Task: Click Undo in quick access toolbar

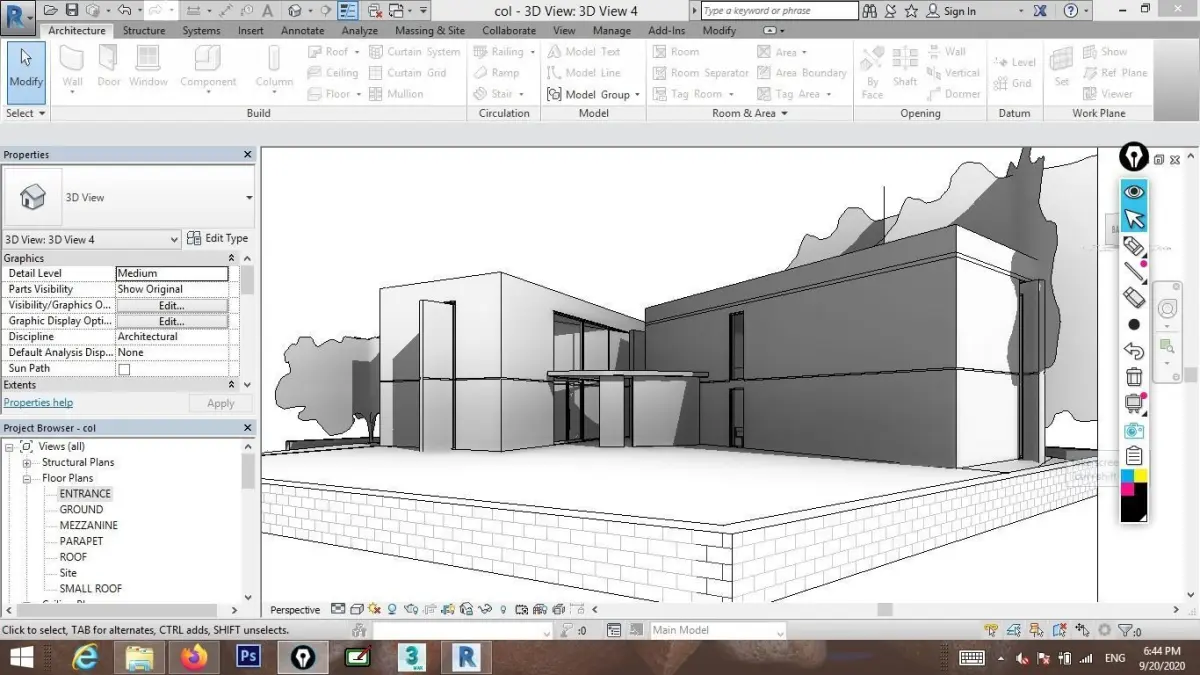Action: [x=124, y=10]
